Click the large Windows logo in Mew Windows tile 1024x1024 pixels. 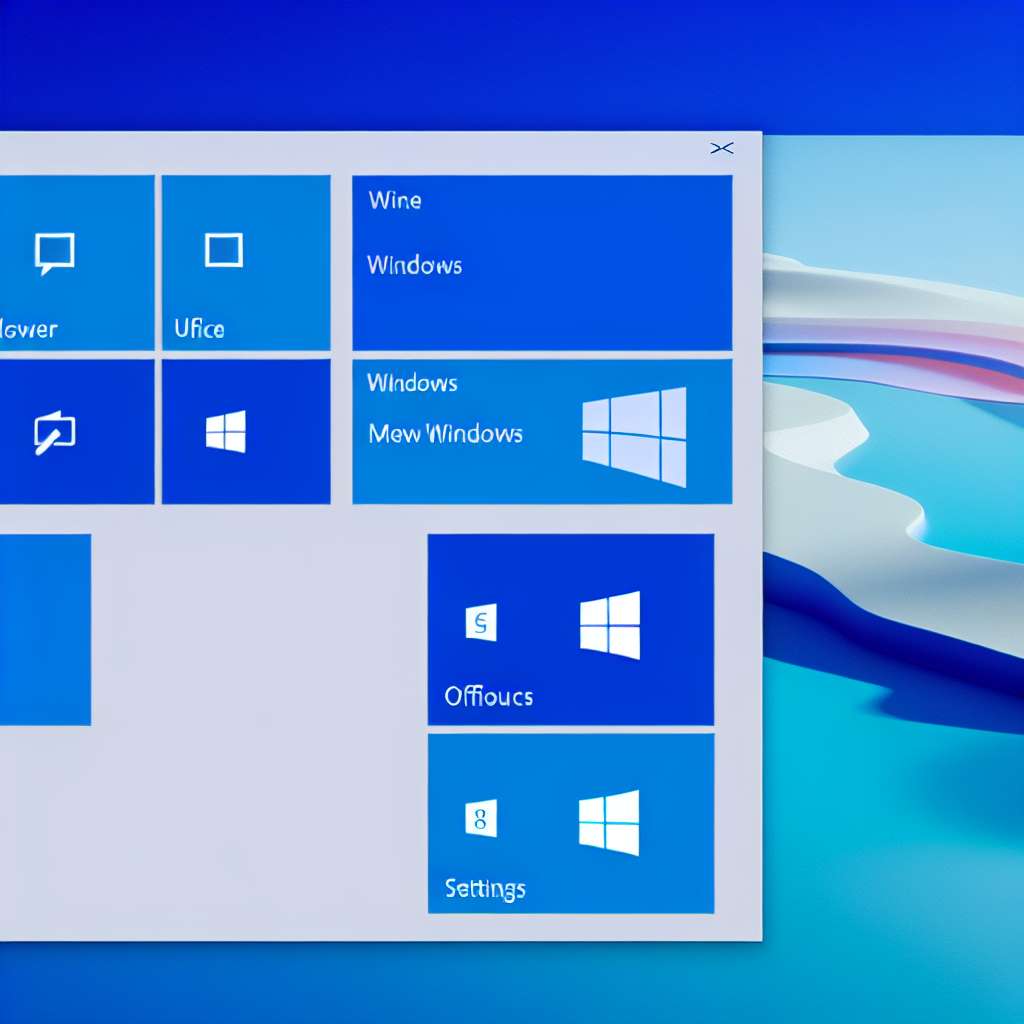[x=634, y=437]
